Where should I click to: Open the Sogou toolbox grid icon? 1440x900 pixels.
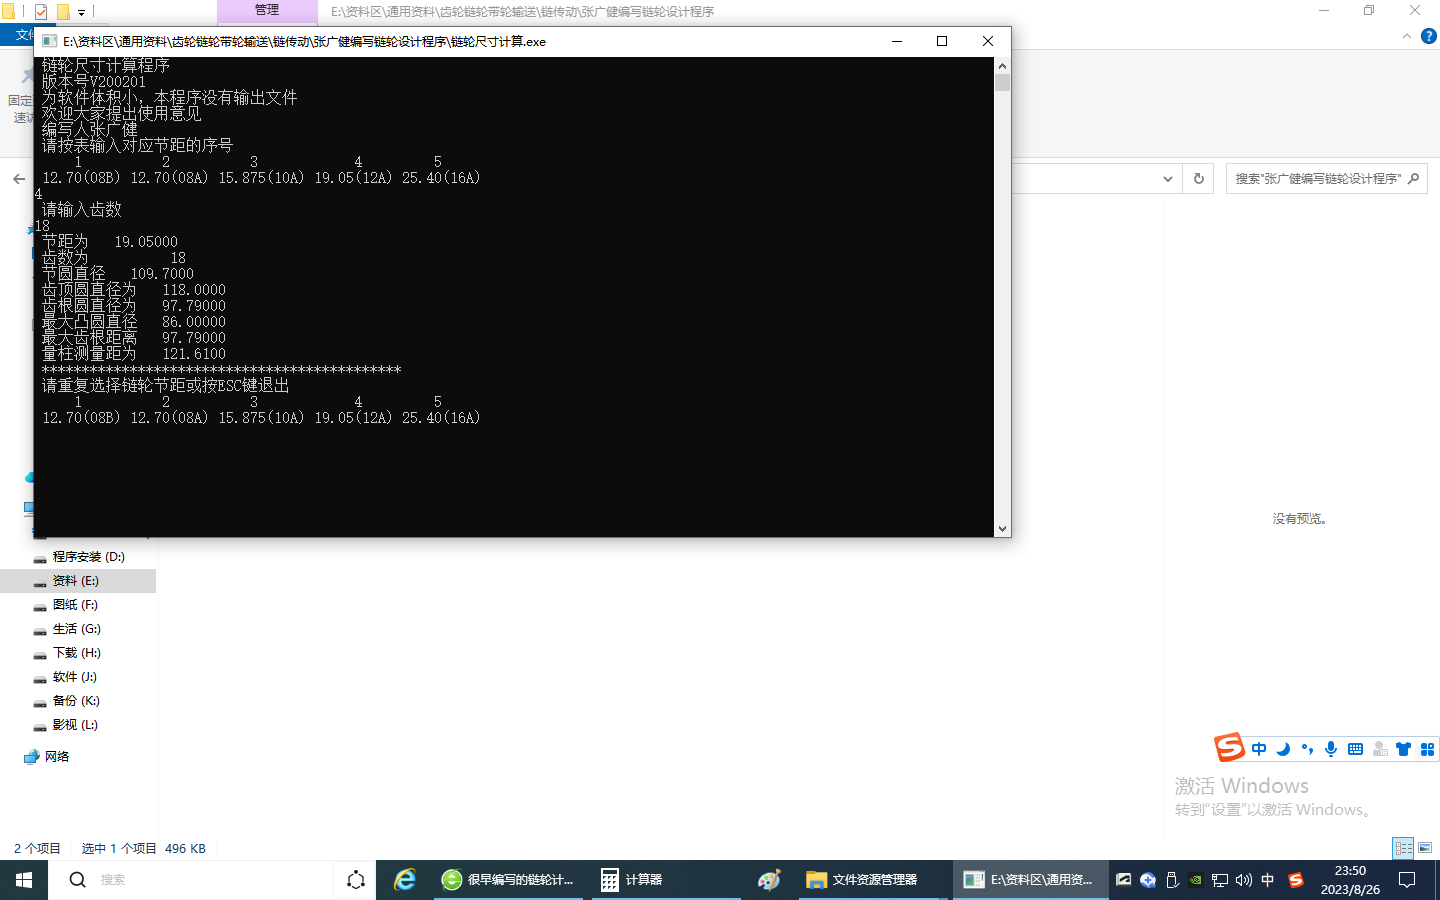1427,749
